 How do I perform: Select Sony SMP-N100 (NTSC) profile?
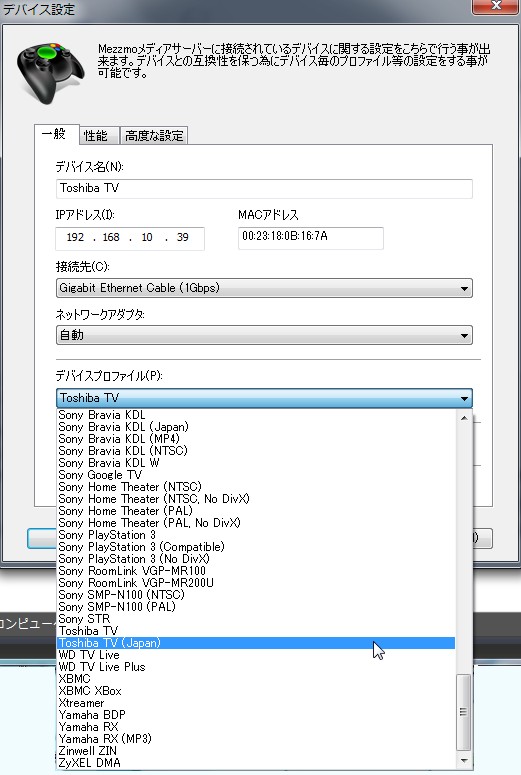click(256, 595)
